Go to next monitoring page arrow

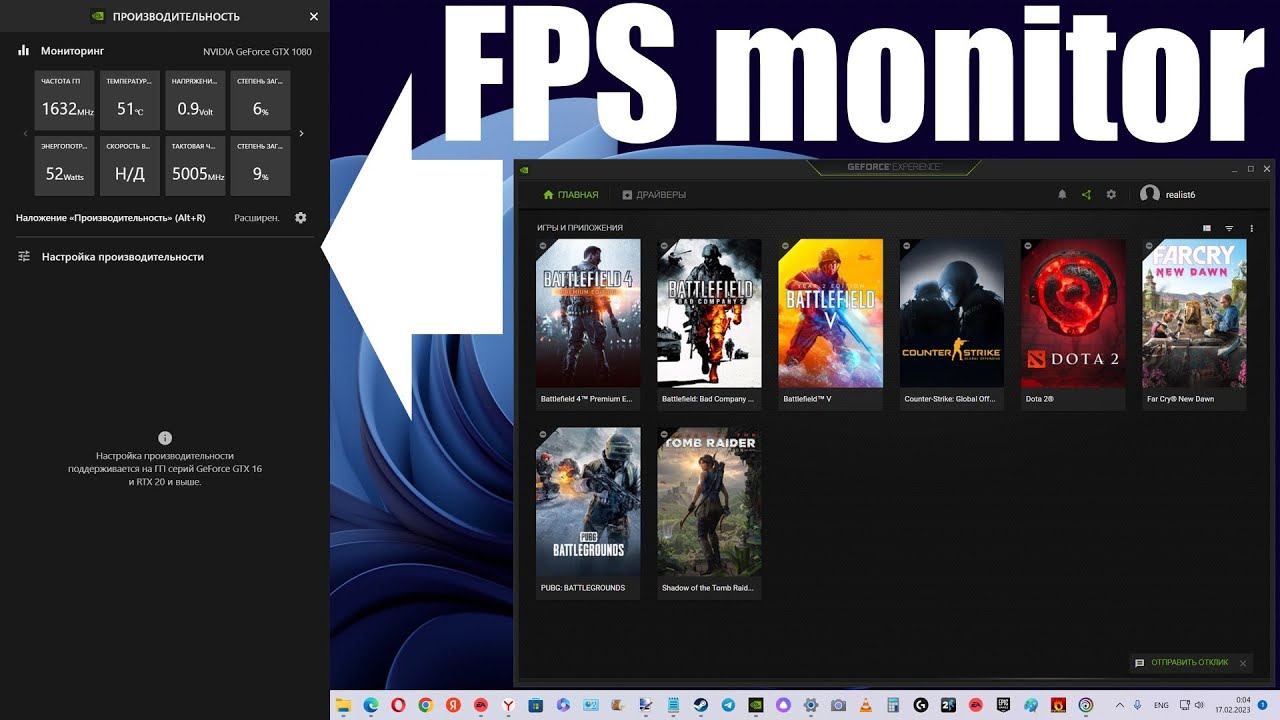(301, 133)
